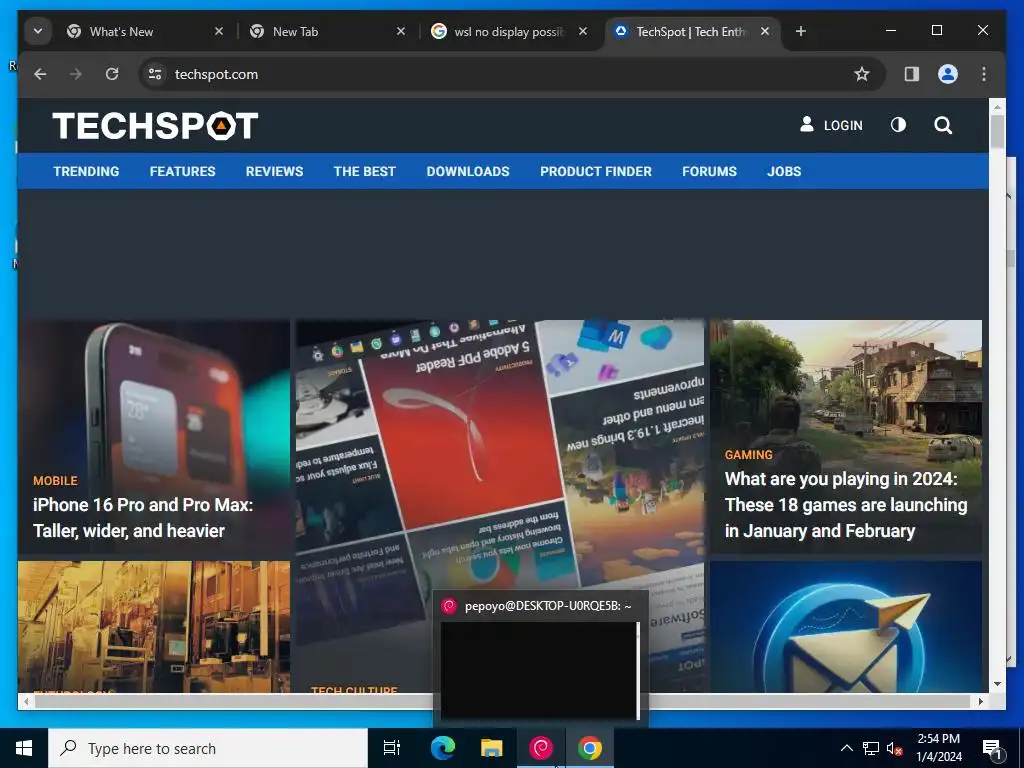Open the REVIEWS section

pos(274,172)
